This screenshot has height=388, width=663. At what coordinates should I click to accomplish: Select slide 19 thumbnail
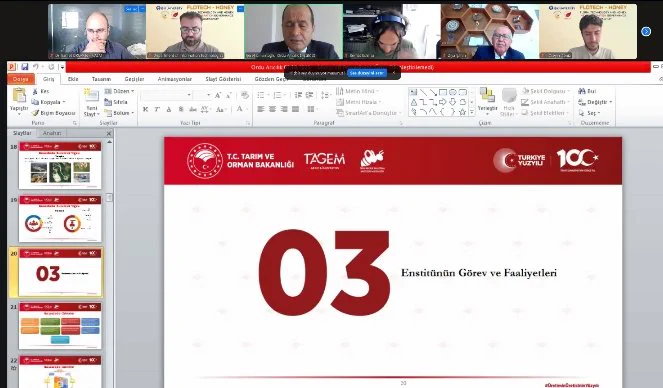coord(60,218)
